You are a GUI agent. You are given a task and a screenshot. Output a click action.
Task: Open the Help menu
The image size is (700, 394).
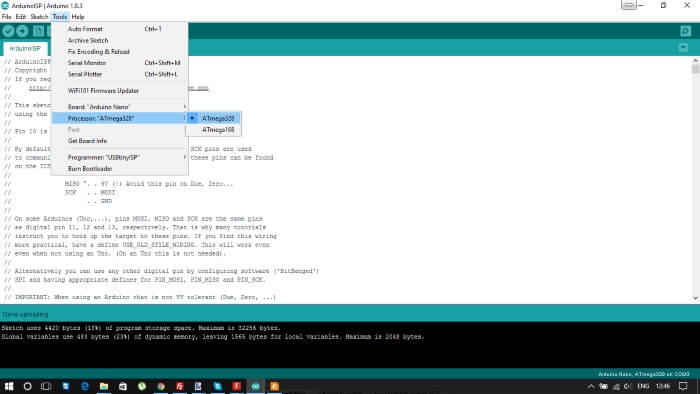78,17
